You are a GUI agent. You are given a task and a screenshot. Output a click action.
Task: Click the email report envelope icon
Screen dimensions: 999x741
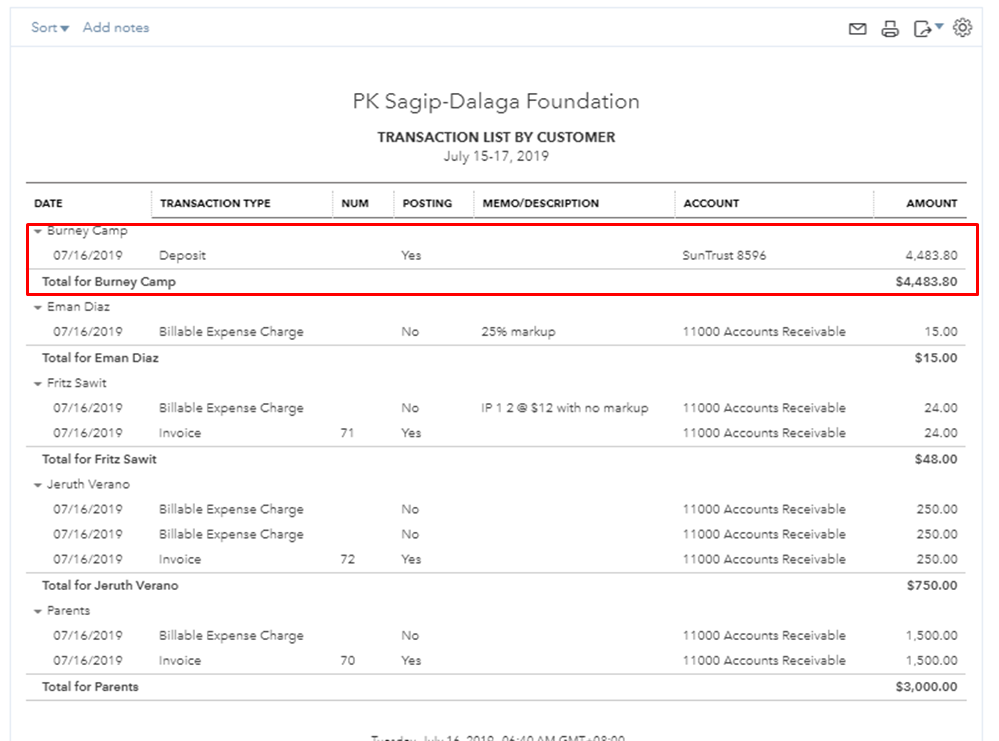pyautogui.click(x=857, y=29)
